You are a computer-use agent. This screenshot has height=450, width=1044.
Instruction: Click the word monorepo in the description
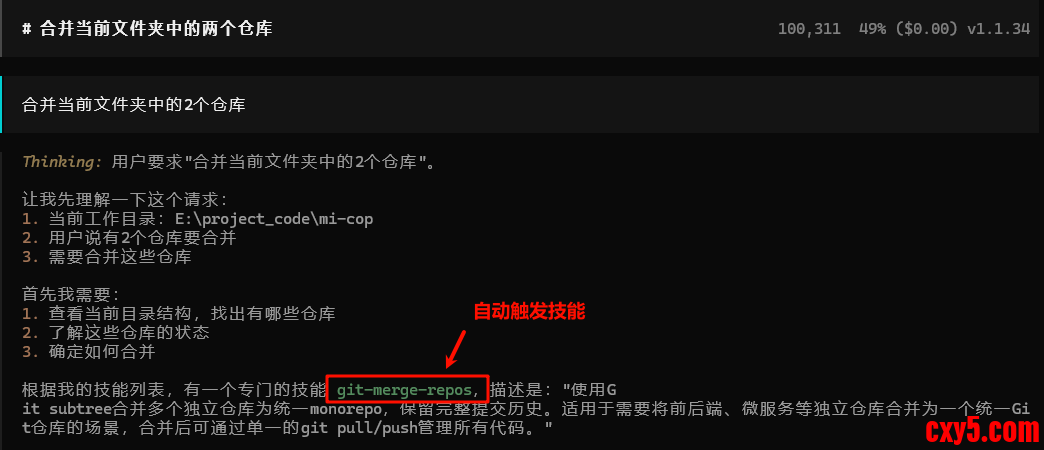346,408
